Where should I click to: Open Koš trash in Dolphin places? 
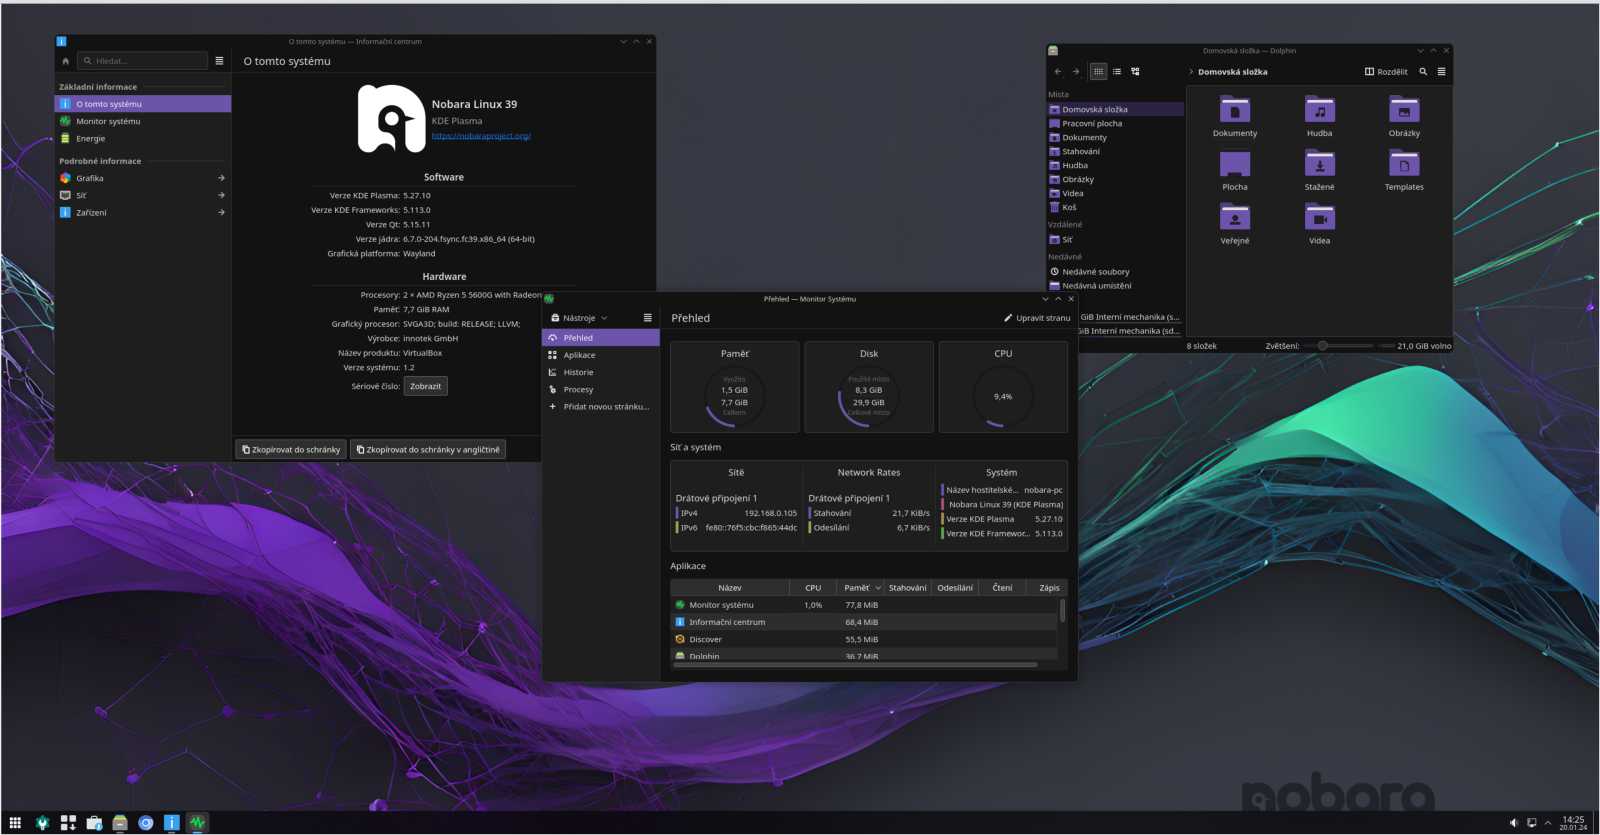point(1115,208)
